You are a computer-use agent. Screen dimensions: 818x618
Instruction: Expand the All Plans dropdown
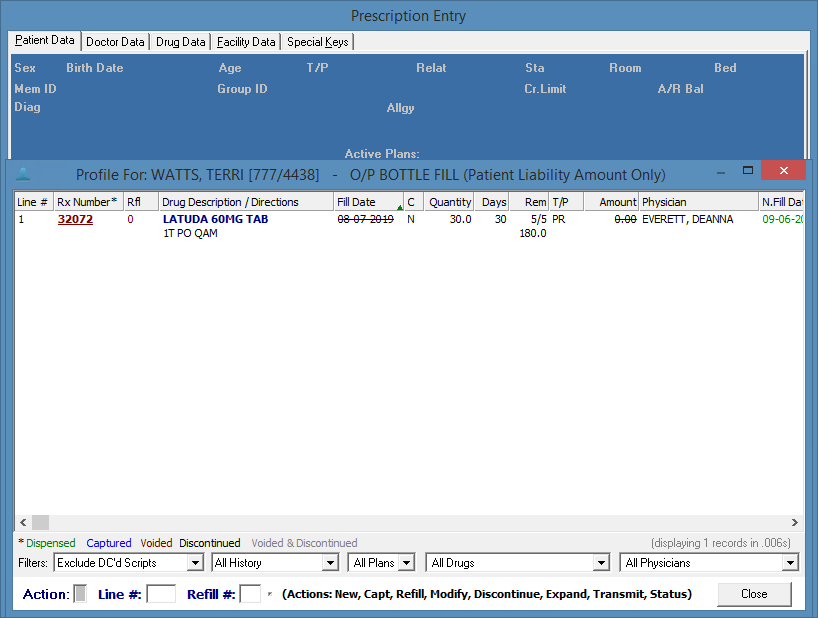click(x=406, y=562)
